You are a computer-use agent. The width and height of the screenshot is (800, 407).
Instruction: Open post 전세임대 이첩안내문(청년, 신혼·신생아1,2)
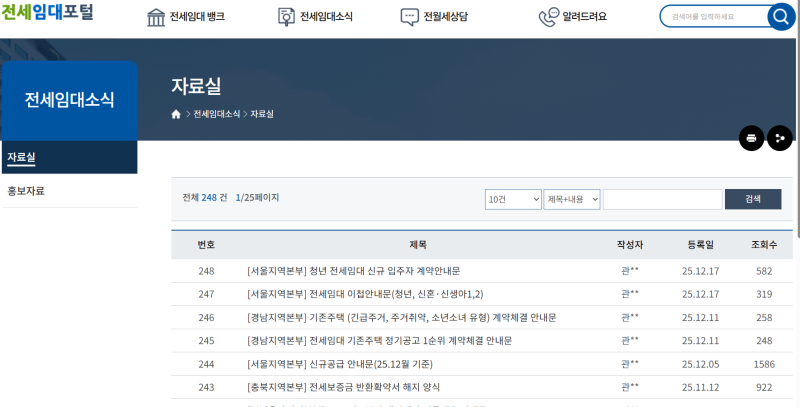[x=365, y=294]
